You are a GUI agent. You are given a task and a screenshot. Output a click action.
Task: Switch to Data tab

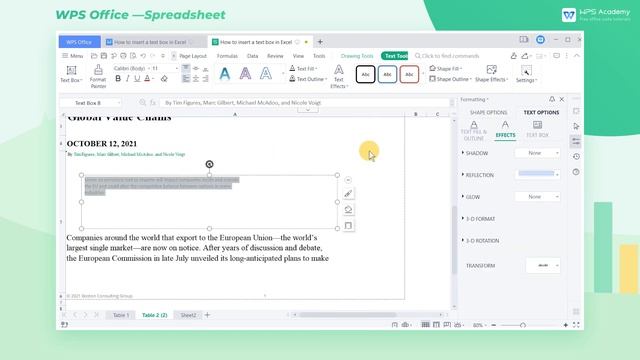pos(253,56)
